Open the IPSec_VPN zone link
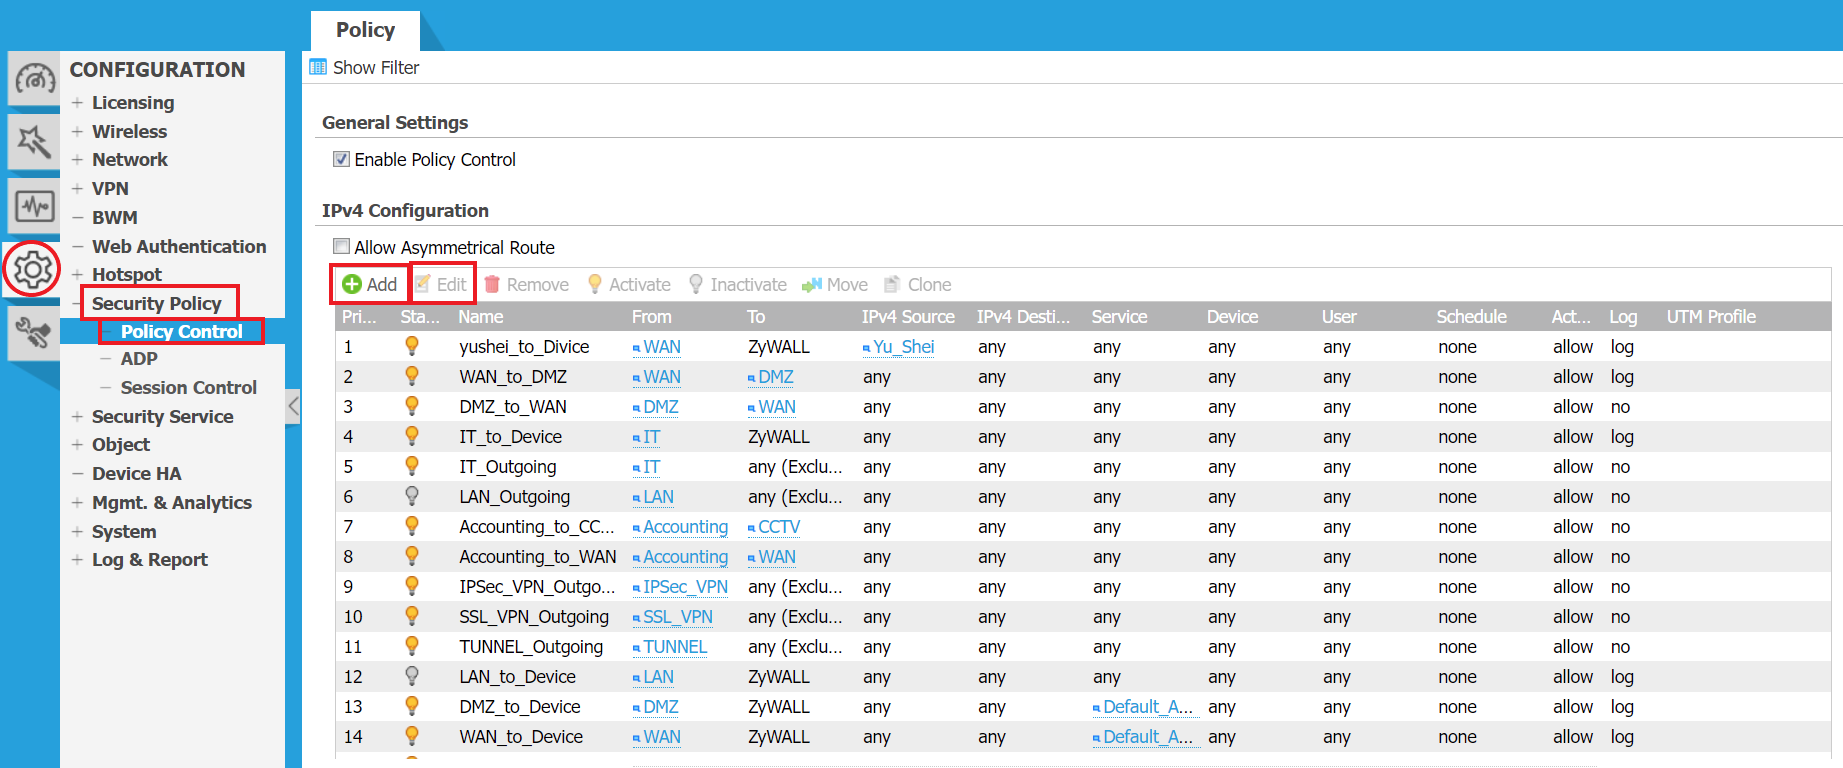 (x=685, y=587)
